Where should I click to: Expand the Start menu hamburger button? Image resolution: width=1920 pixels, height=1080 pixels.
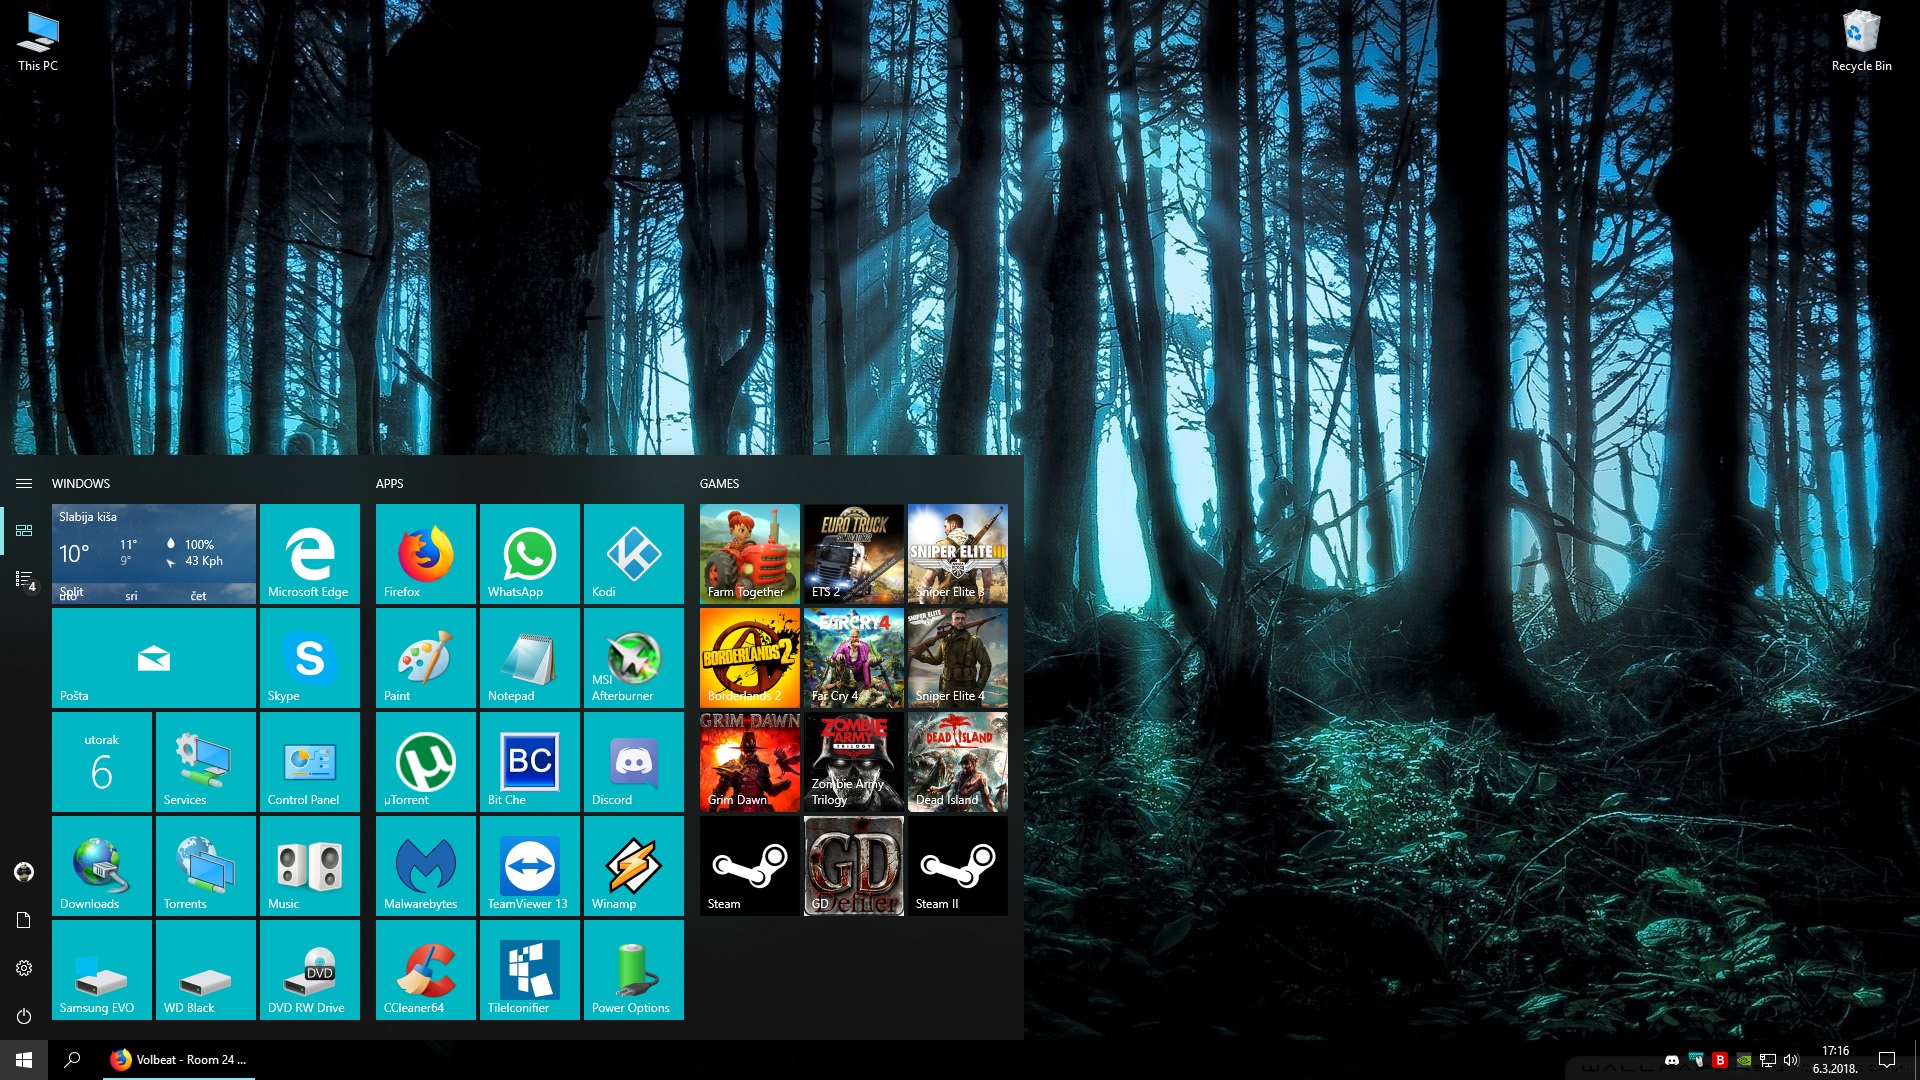pos(24,483)
